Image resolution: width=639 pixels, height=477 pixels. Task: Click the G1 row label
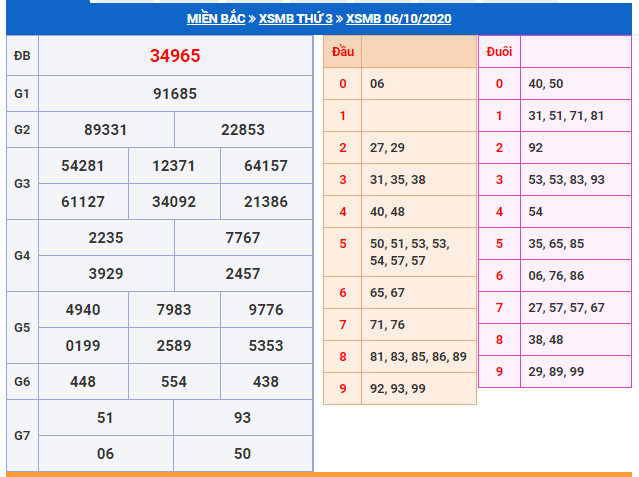coord(22,94)
